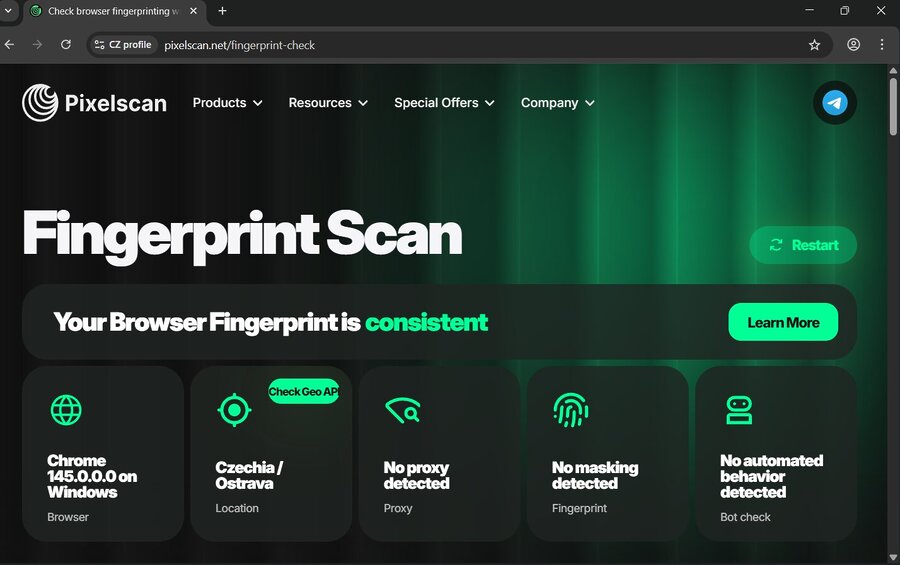Open the Company menu
900x565 pixels.
[x=557, y=103]
